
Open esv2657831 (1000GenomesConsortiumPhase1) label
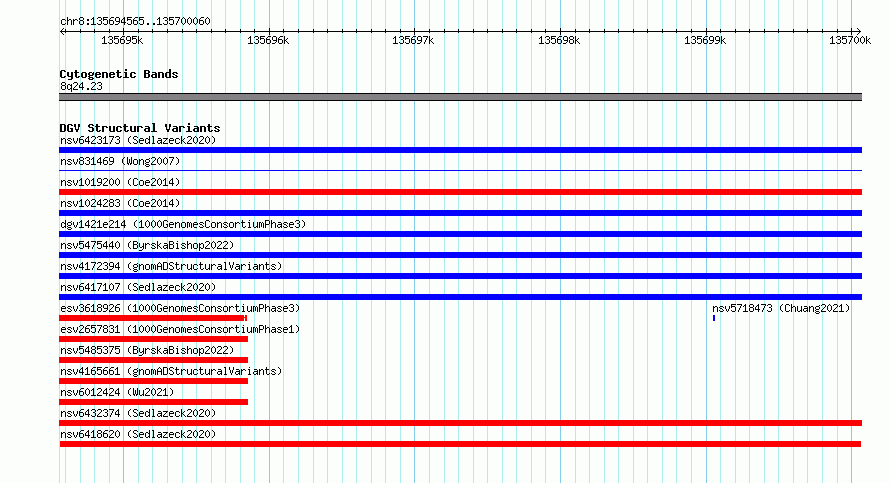pos(180,329)
